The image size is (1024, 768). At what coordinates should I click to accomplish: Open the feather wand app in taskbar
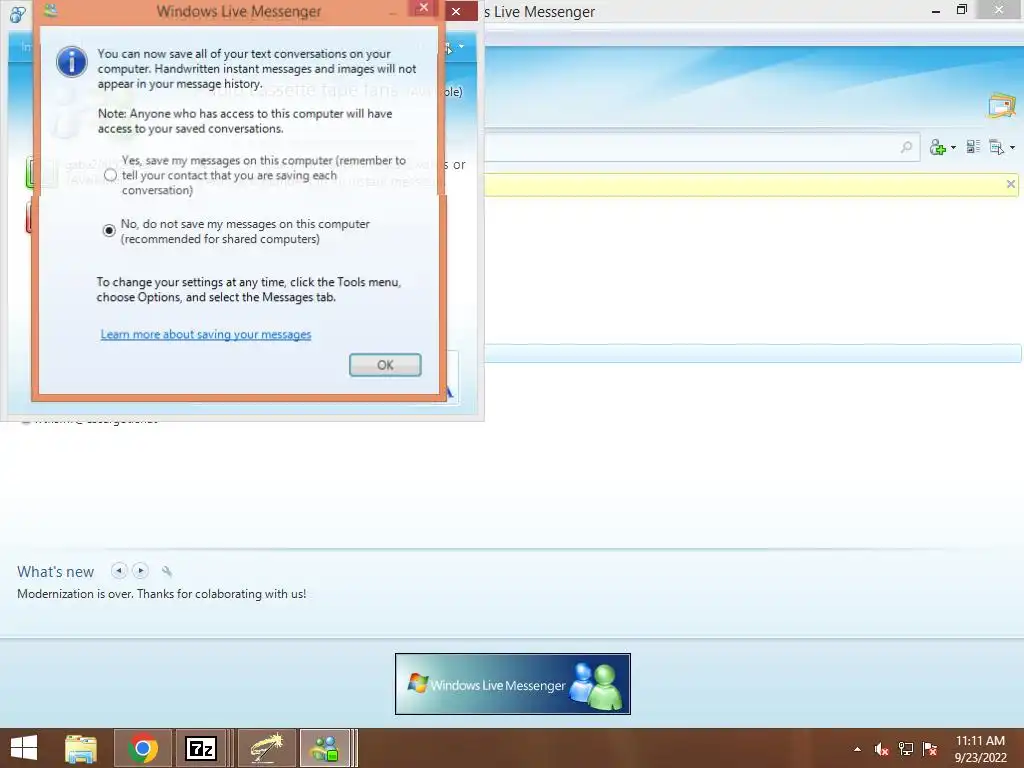point(266,748)
